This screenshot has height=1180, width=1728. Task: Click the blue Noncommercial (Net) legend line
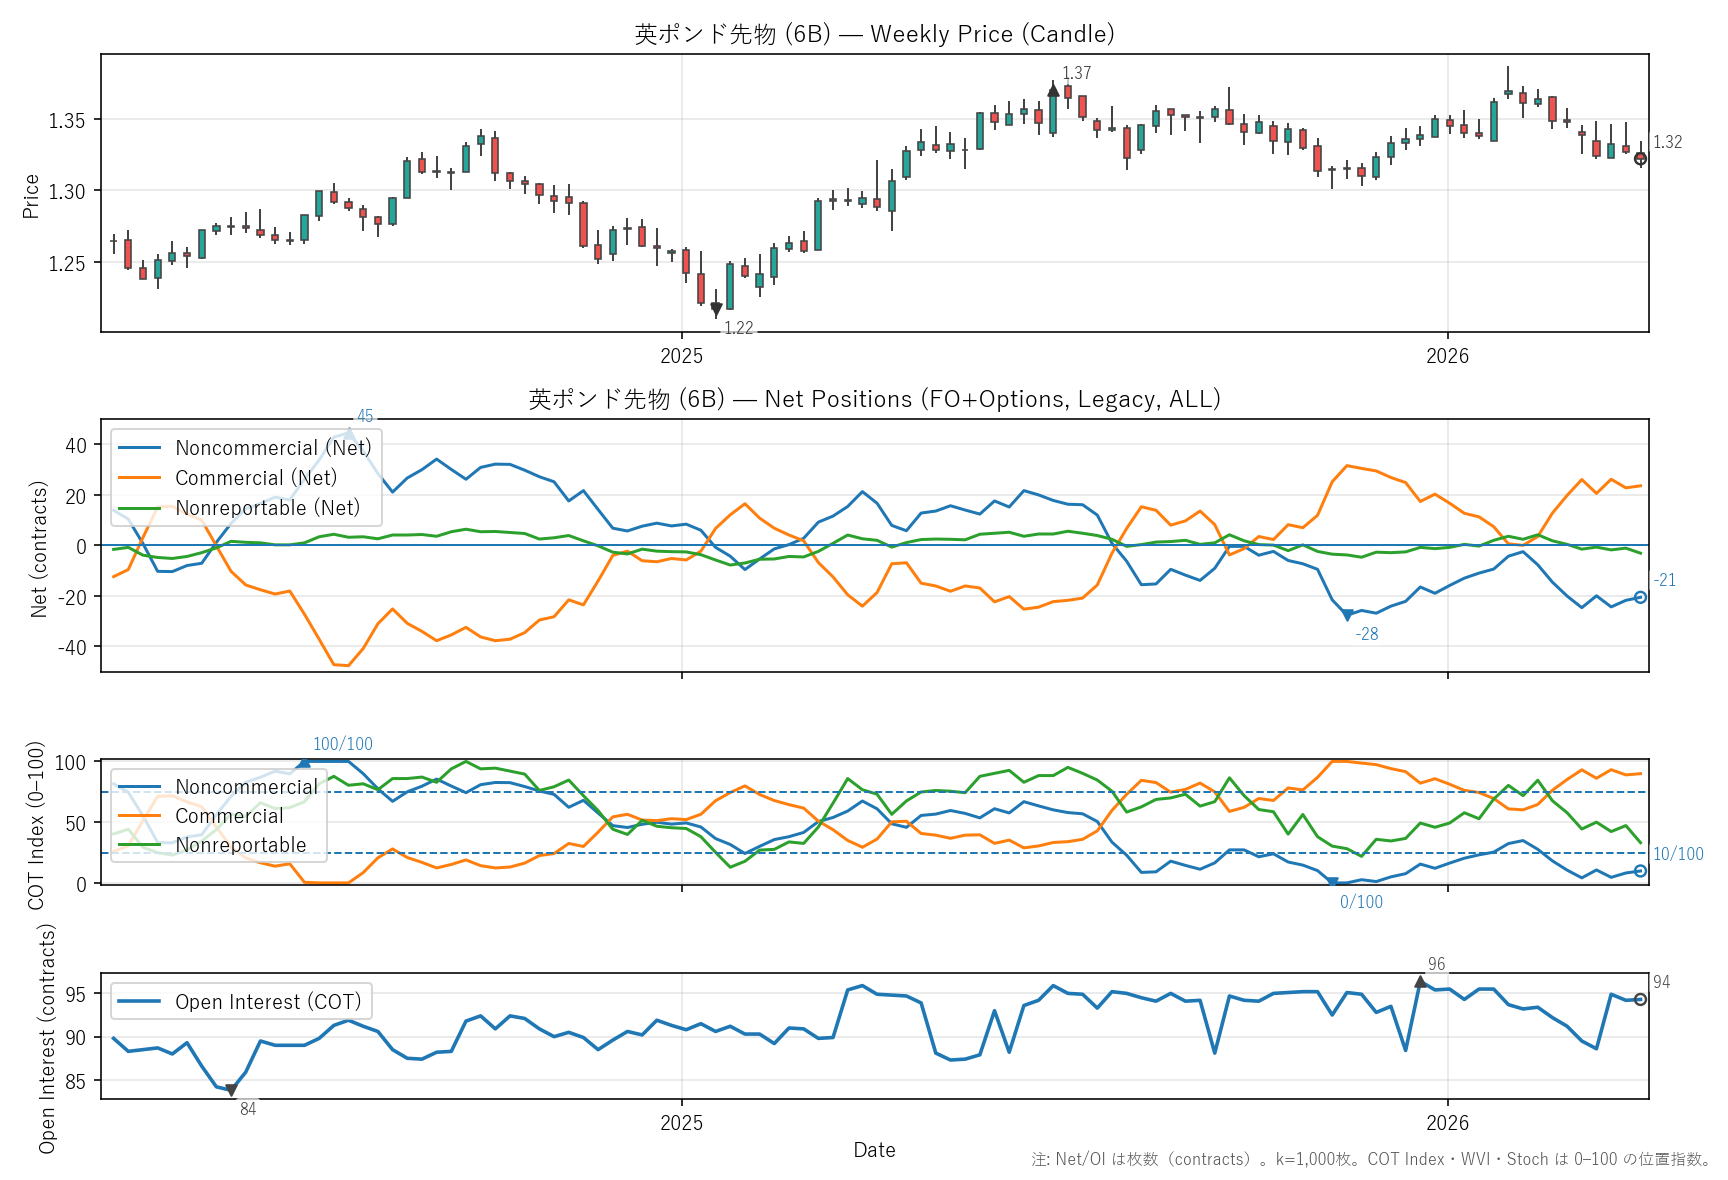(x=139, y=448)
